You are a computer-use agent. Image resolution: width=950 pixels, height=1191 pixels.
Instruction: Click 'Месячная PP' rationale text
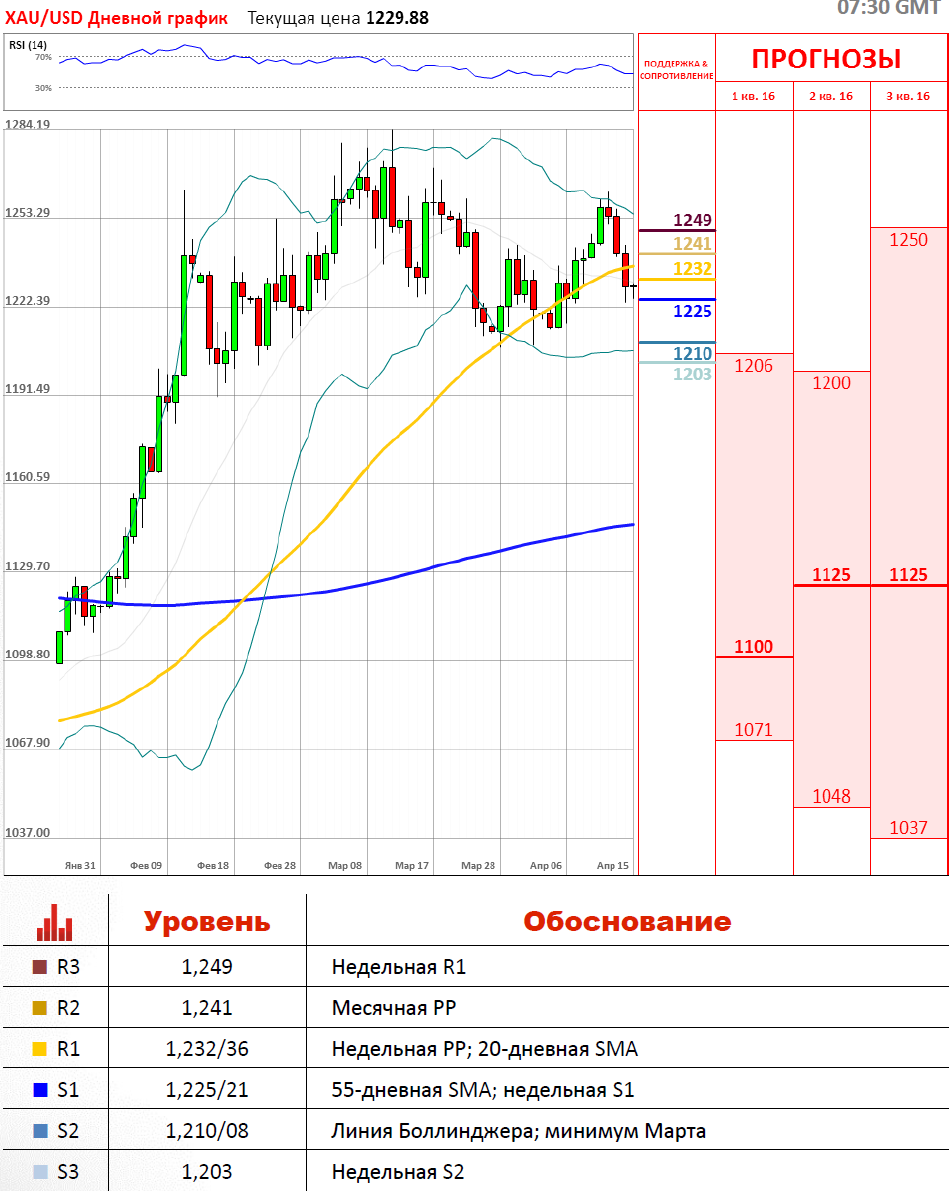tap(394, 1008)
